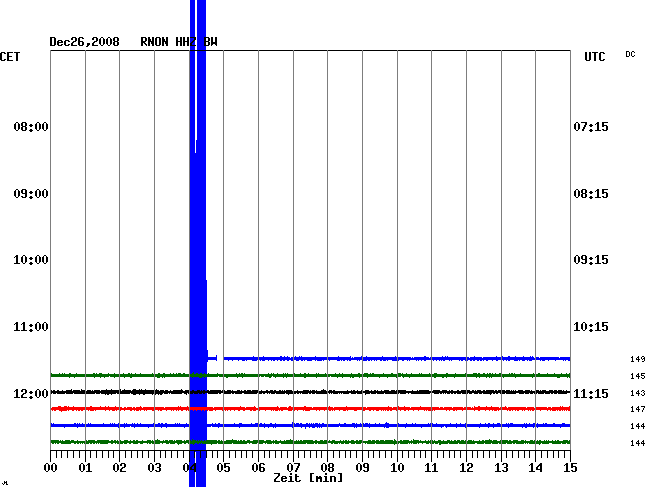Screen dimensions: 650x494
Task: Click the 08:00 CET time label
Action: pos(31,126)
